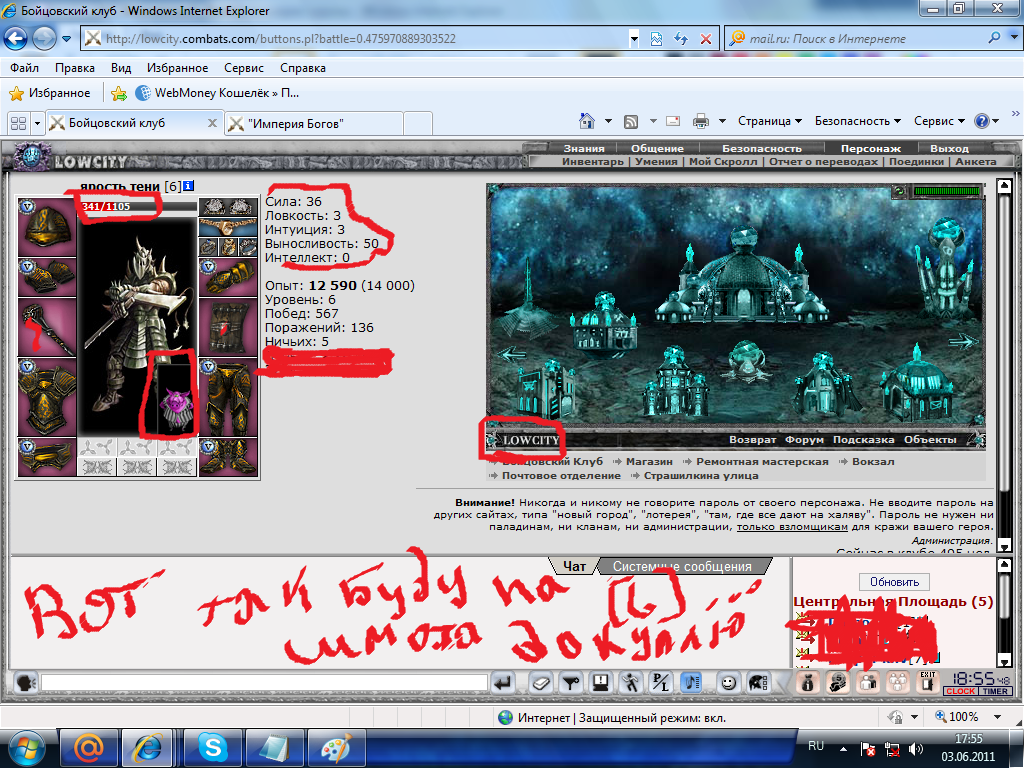Click Возврат on map bar
Viewport: 1024px width, 768px height.
tap(752, 440)
